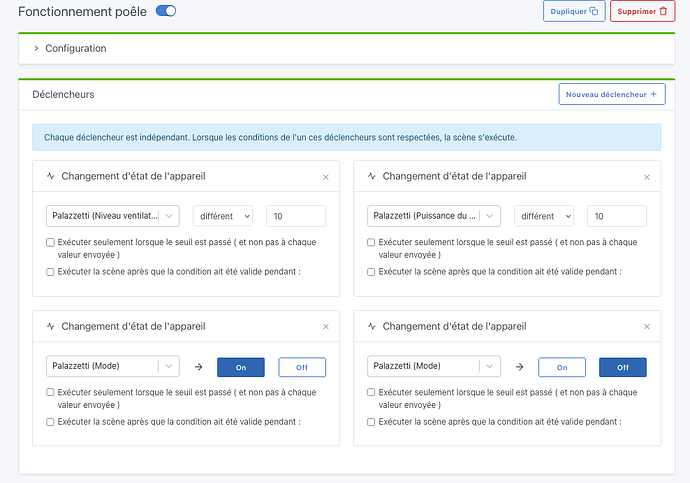
Task: Click the Dupliquer button
Action: pos(573,11)
